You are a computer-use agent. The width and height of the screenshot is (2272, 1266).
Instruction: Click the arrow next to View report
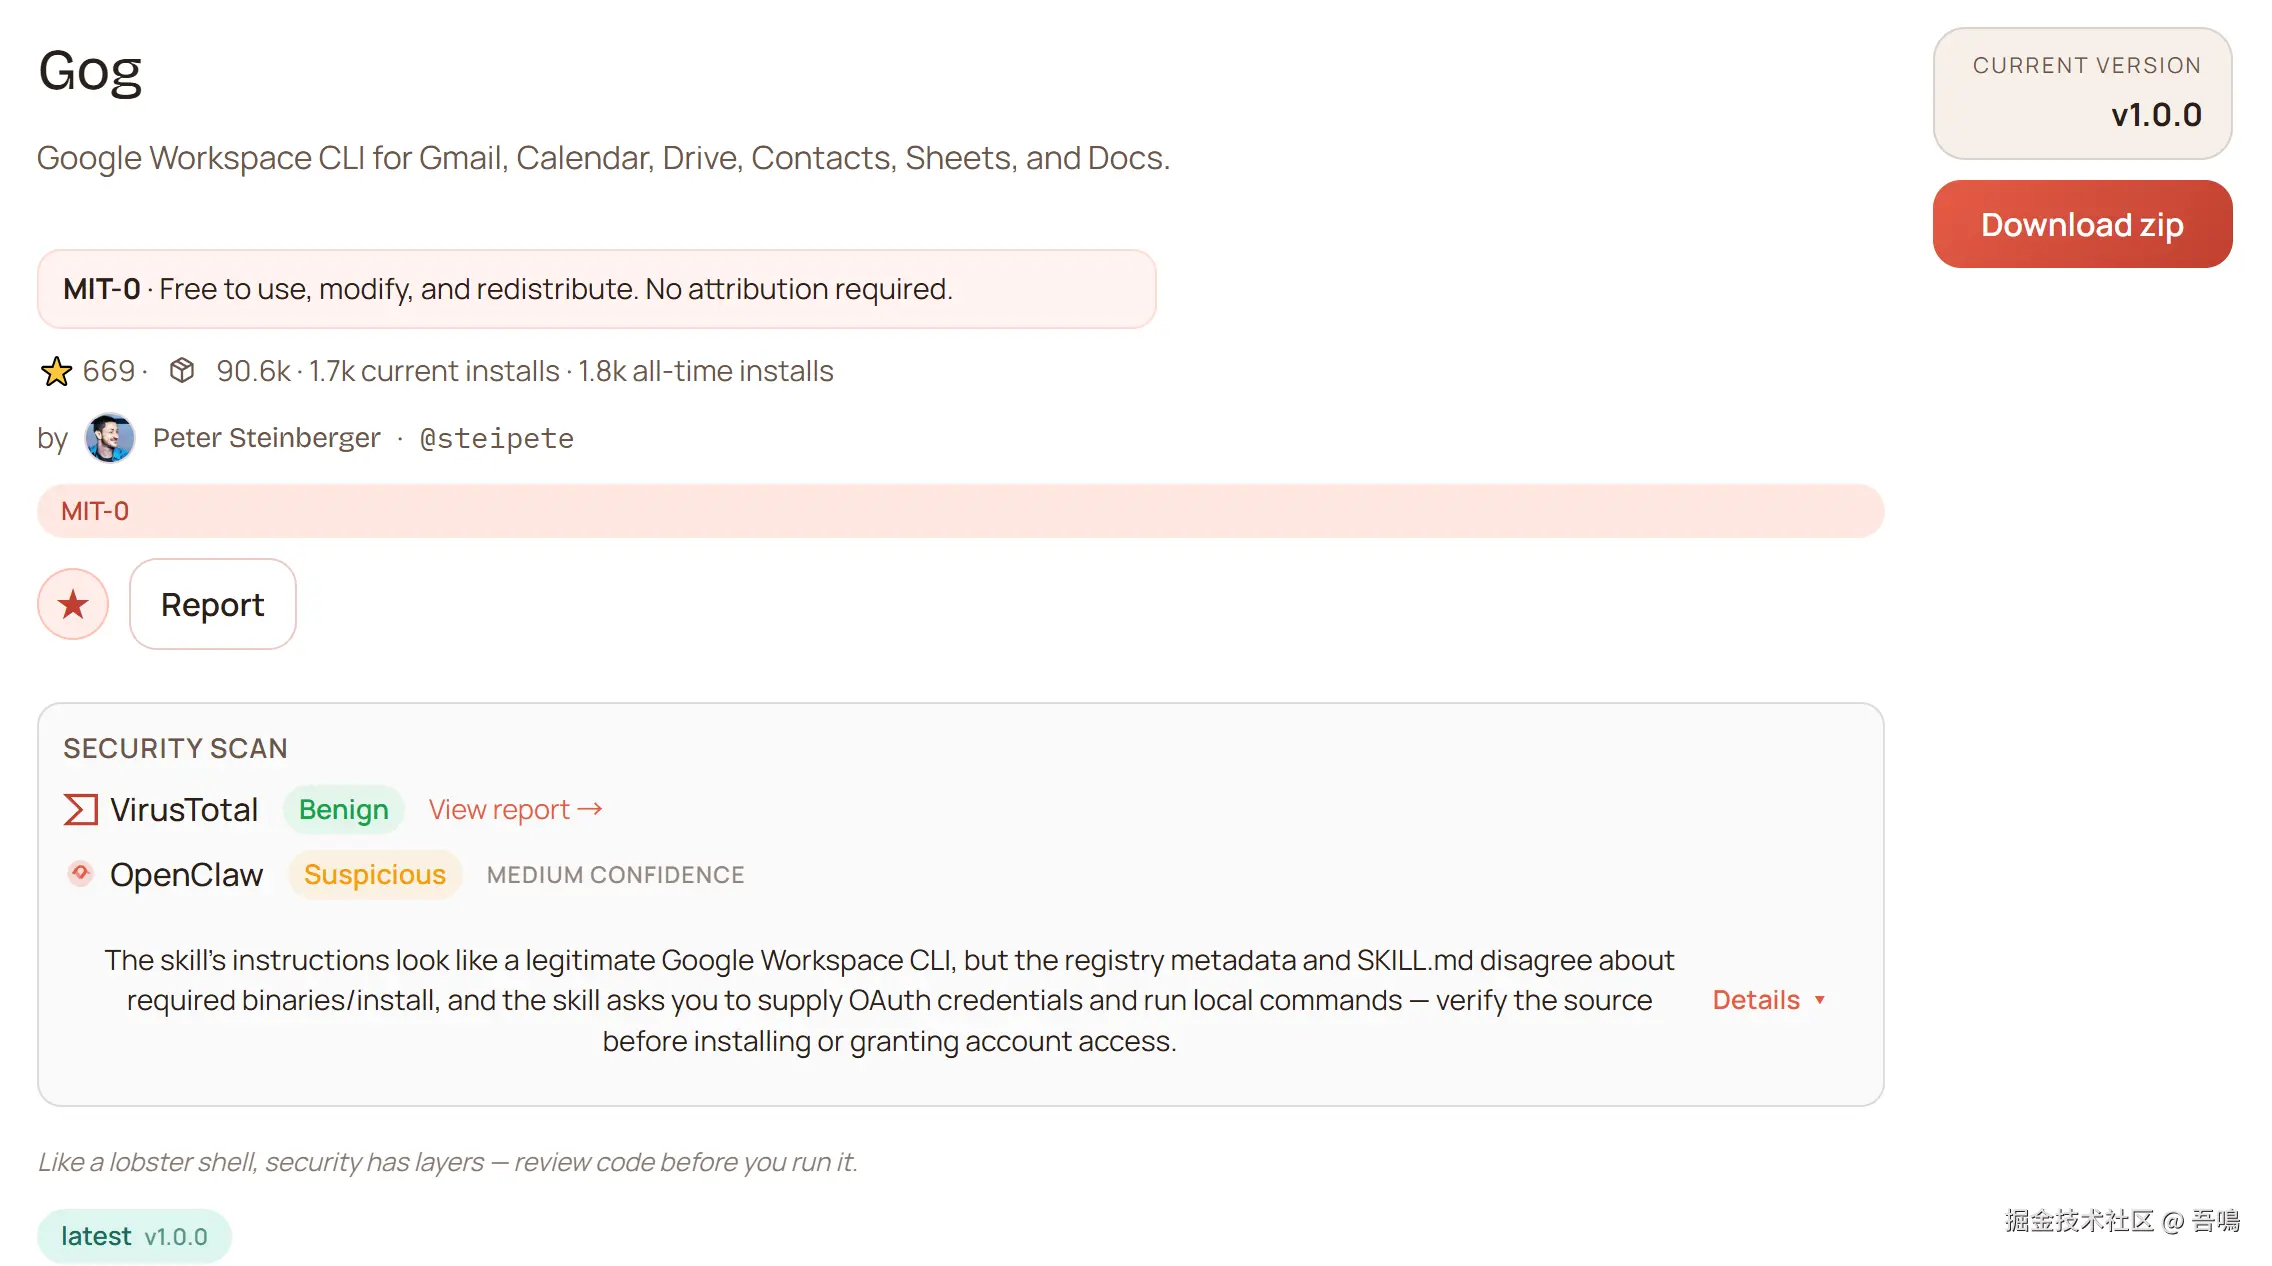coord(591,808)
